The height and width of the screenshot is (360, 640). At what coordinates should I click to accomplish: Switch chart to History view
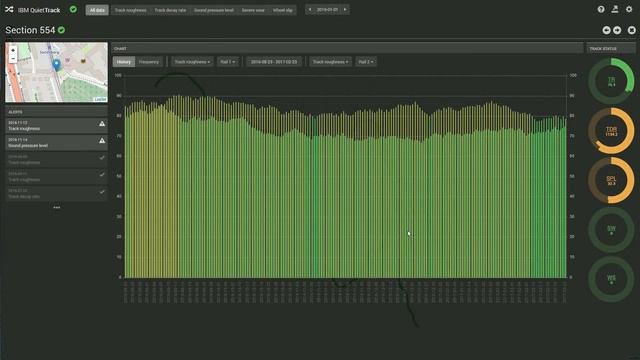point(124,62)
